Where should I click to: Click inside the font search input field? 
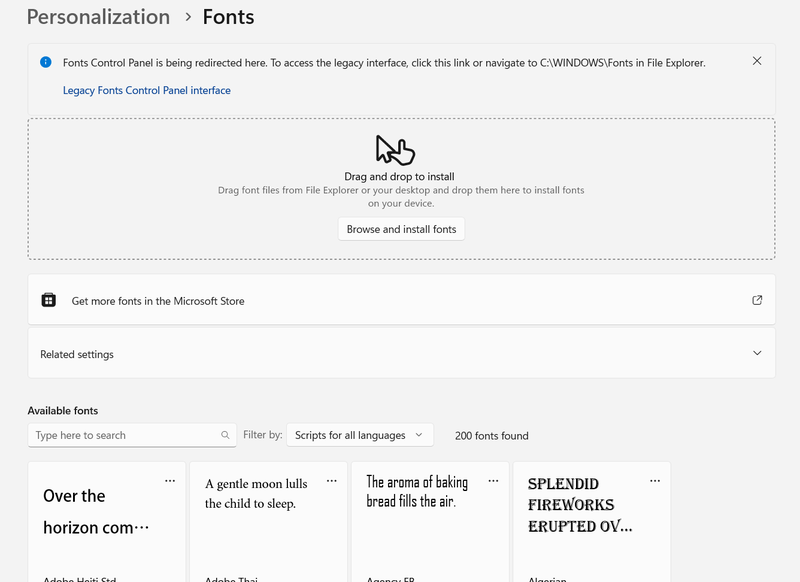(x=120, y=435)
